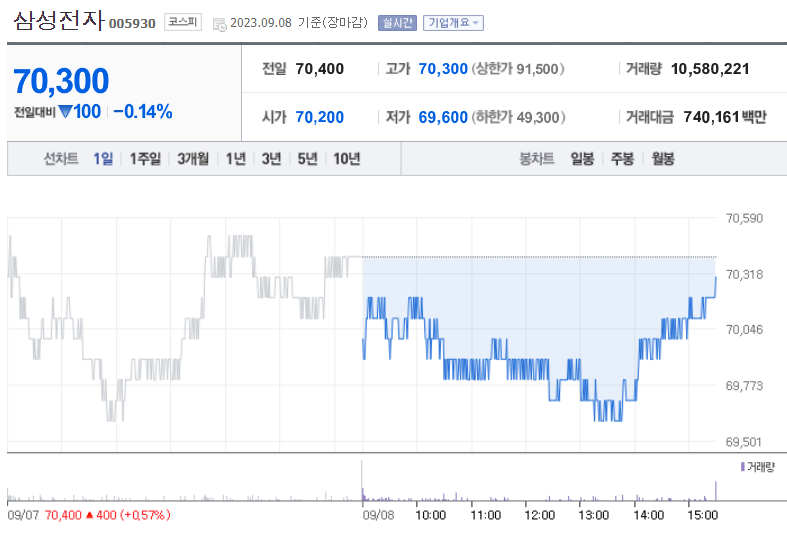Click the tall opening volume bar
Viewport: 787px width, 540px height.
[x=362, y=480]
